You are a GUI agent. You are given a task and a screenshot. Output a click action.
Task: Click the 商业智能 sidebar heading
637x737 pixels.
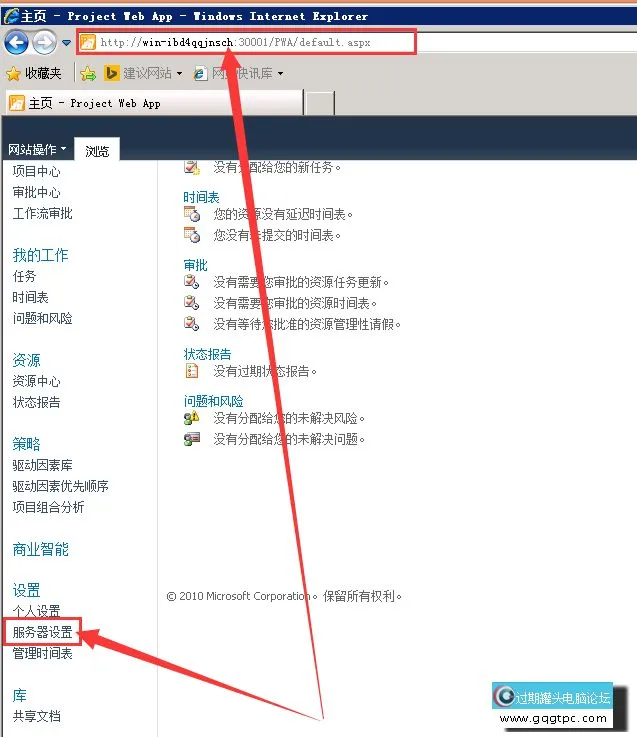(x=40, y=549)
